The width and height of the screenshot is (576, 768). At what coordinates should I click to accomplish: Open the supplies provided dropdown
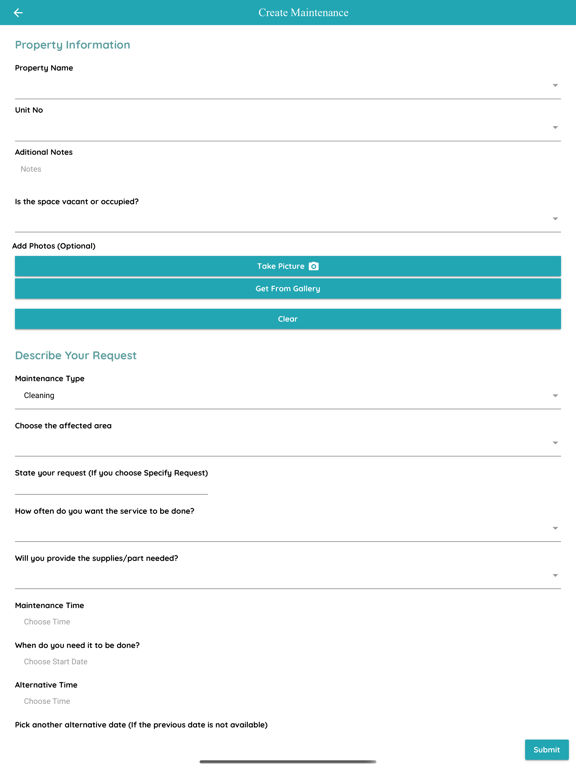pos(288,576)
